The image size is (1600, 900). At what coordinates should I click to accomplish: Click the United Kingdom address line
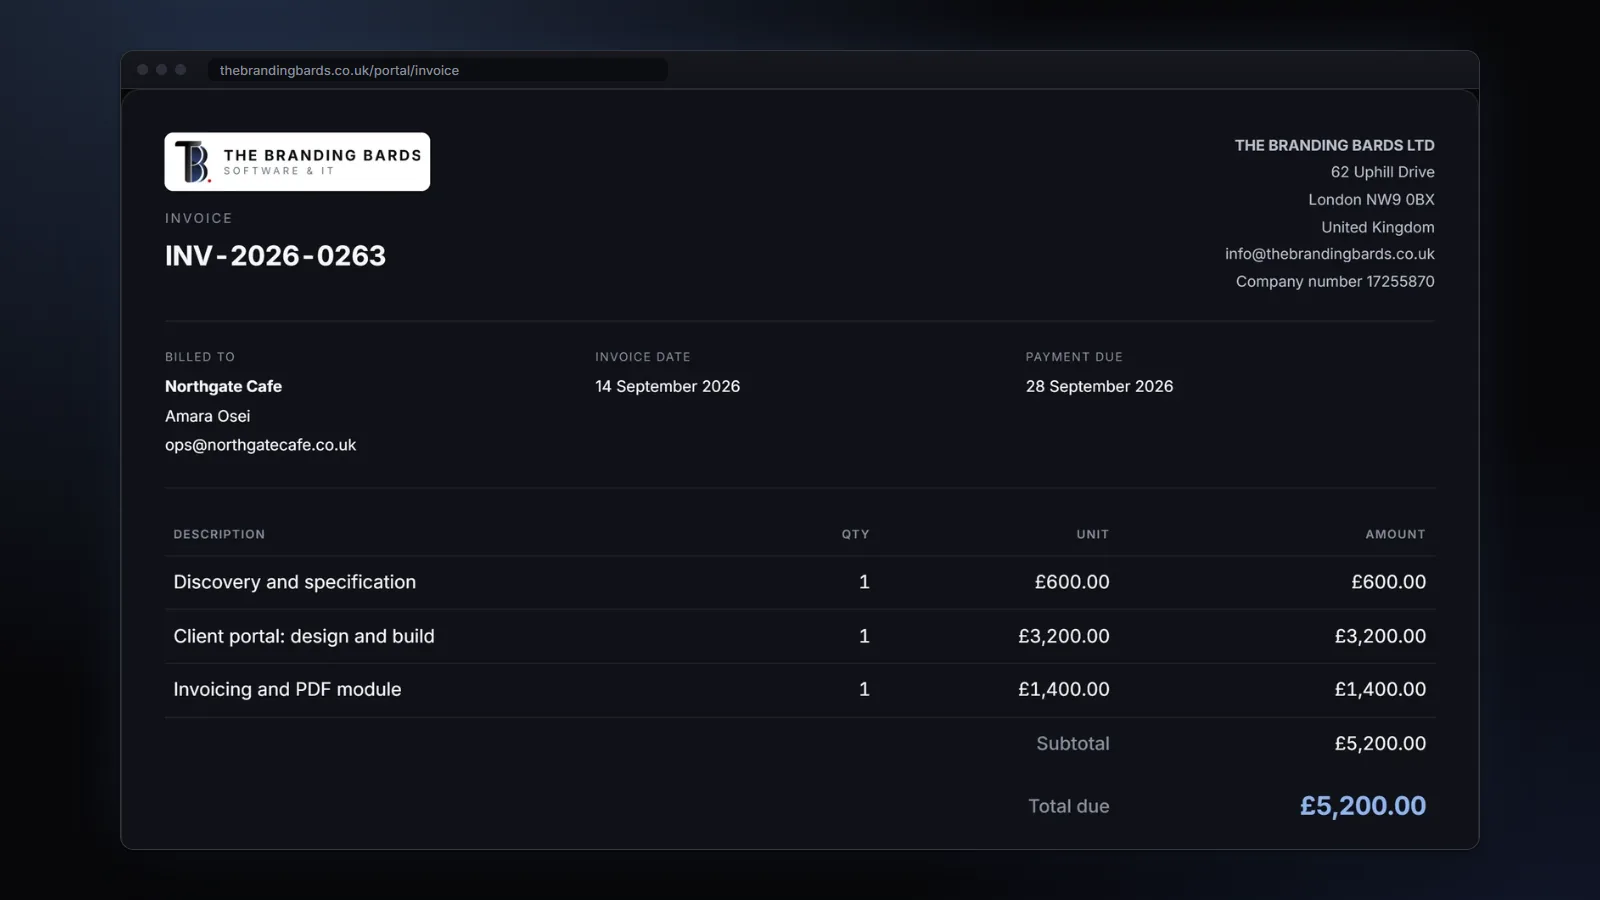click(1377, 227)
